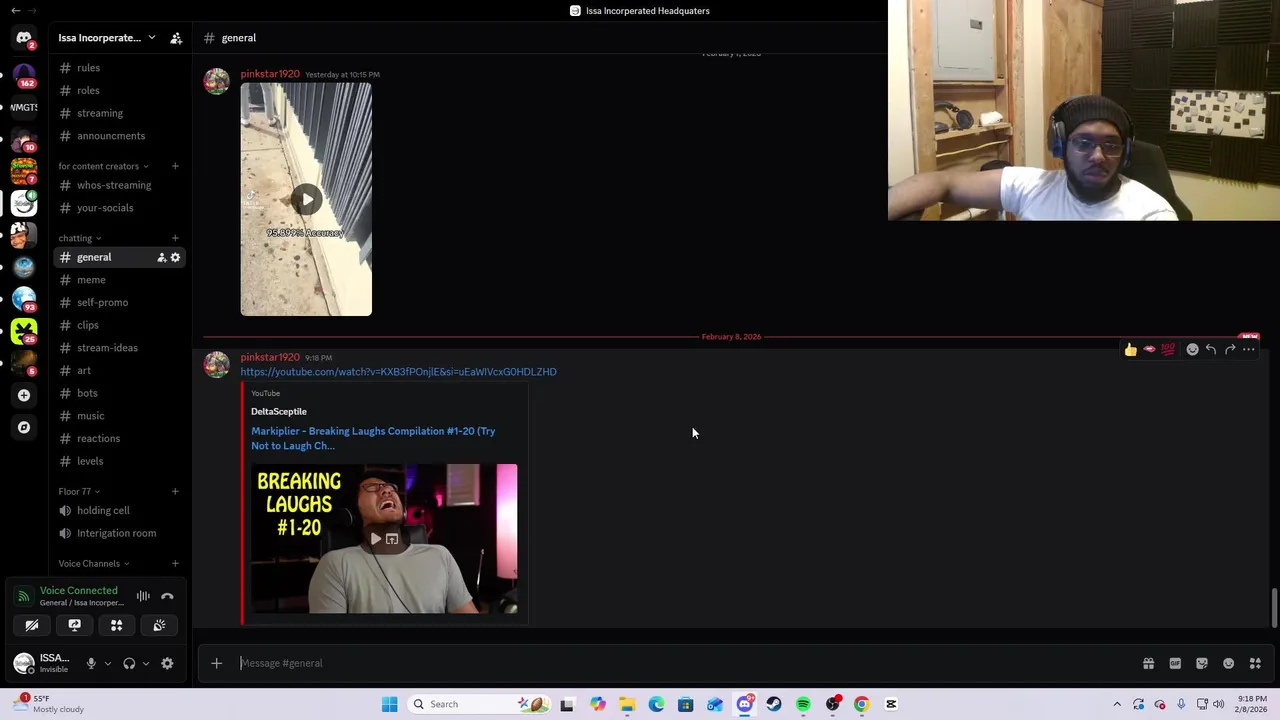Open Discord direct messages home icon

(24, 38)
